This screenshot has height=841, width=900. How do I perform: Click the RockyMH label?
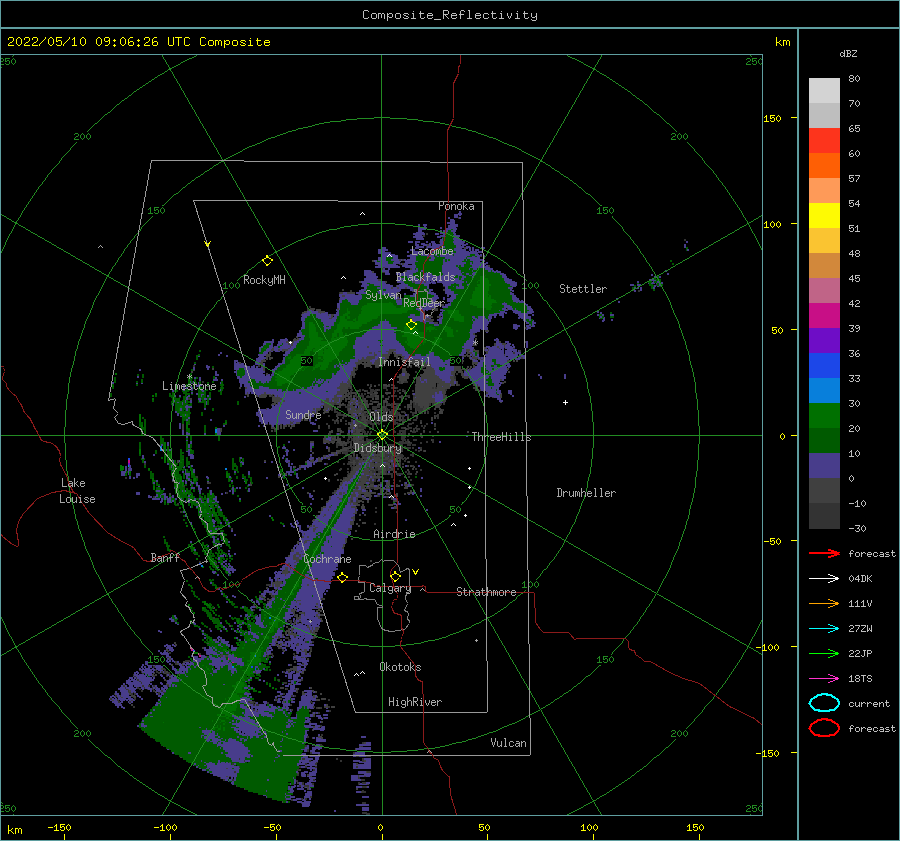click(264, 280)
